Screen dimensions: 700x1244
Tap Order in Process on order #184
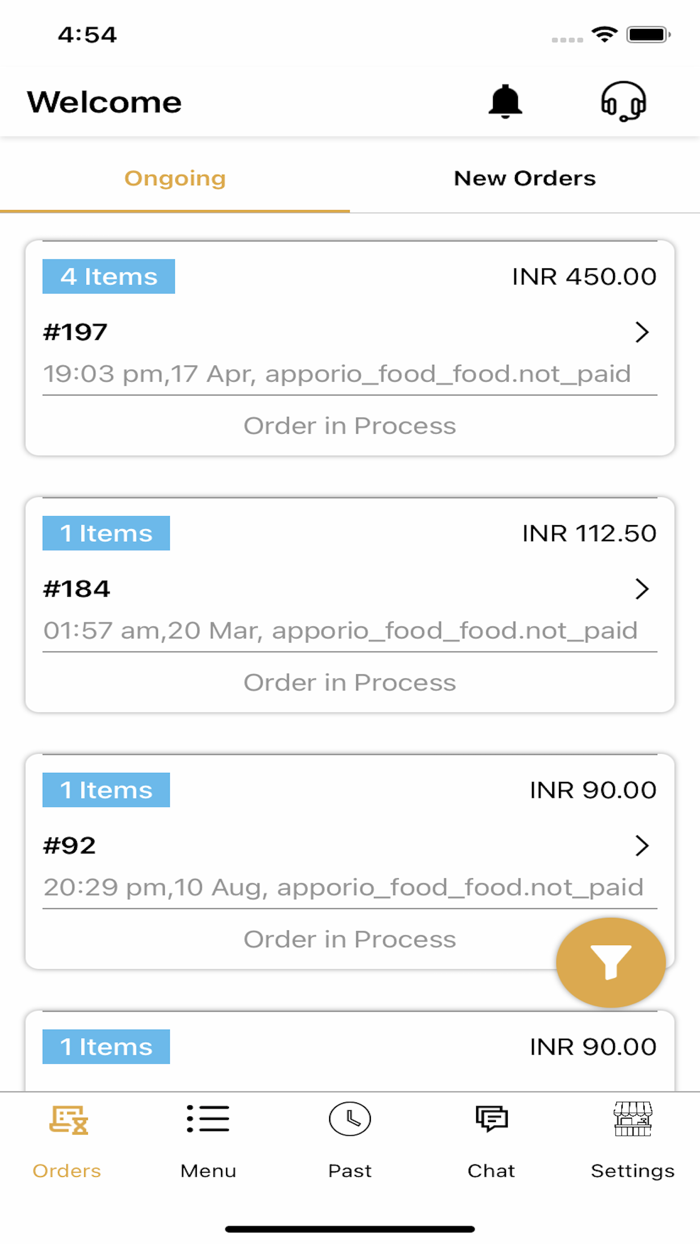coord(350,683)
